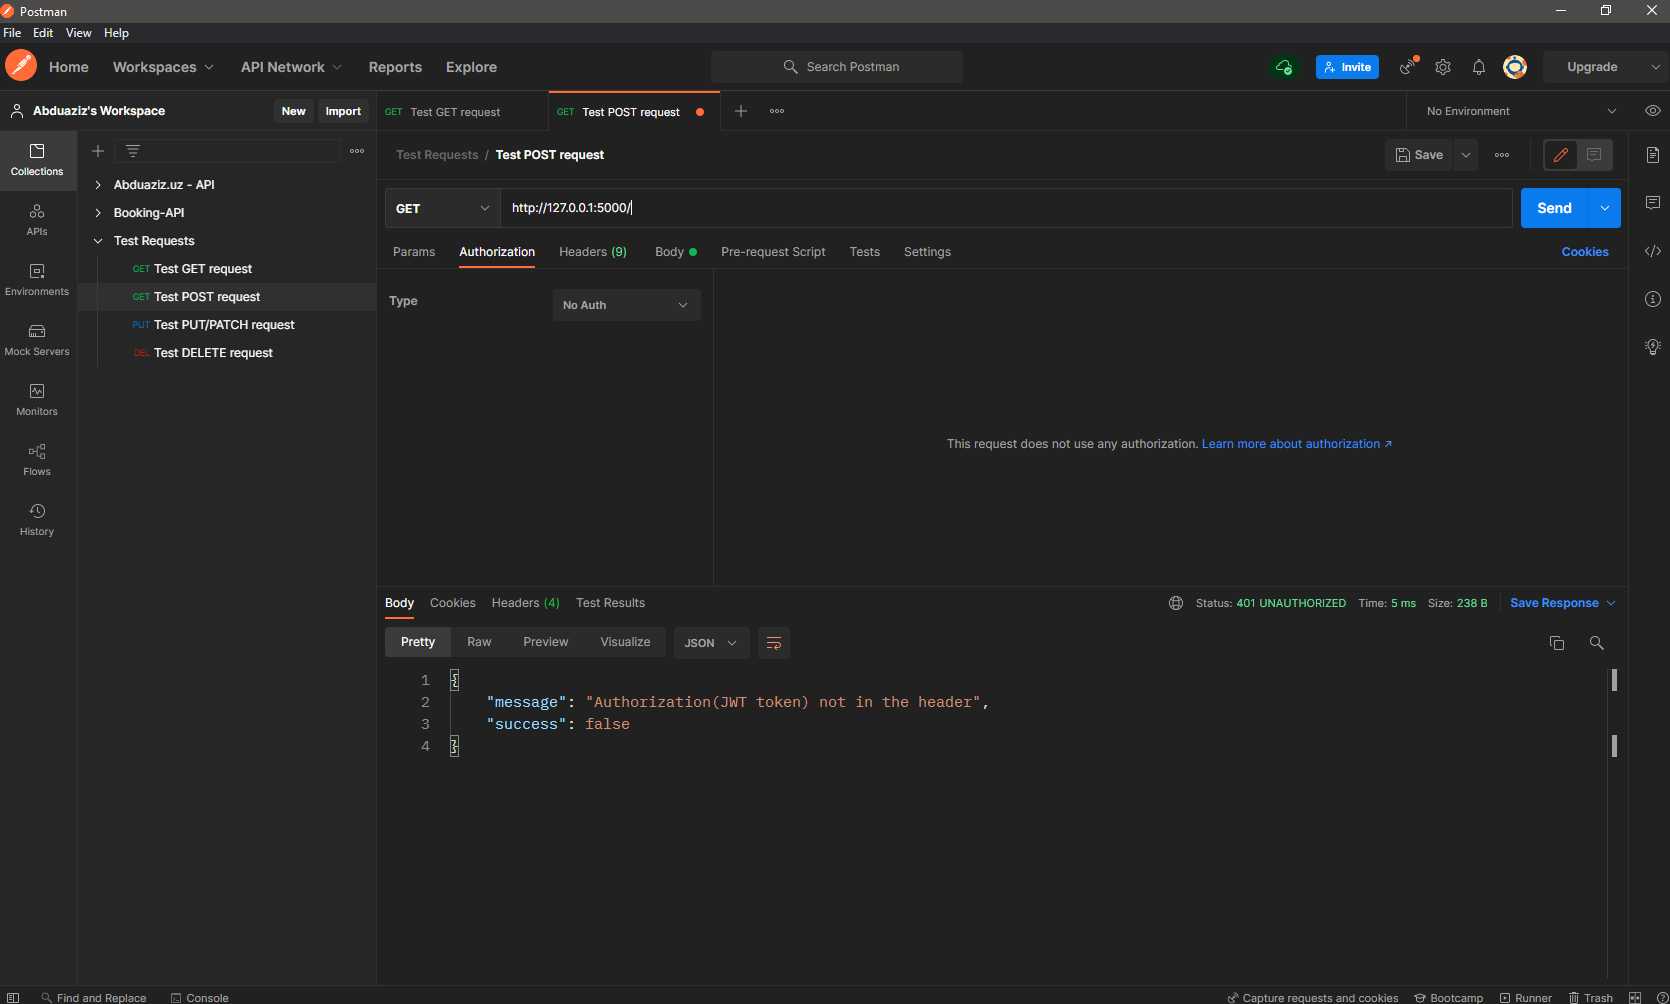1670x1004 pixels.
Task: Open Learn more about authorization link
Action: click(1296, 444)
